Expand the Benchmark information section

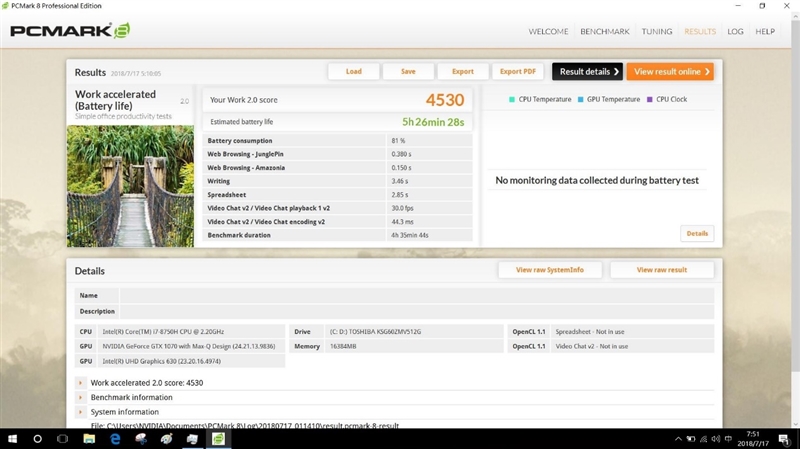click(x=80, y=397)
